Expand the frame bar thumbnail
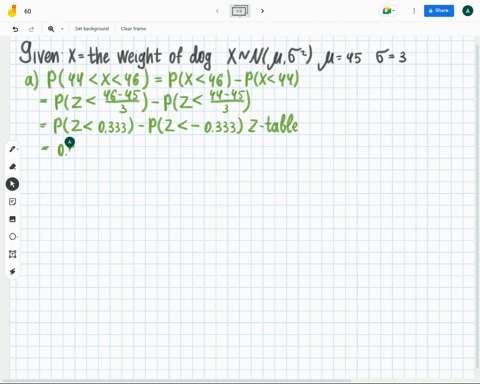 point(240,11)
